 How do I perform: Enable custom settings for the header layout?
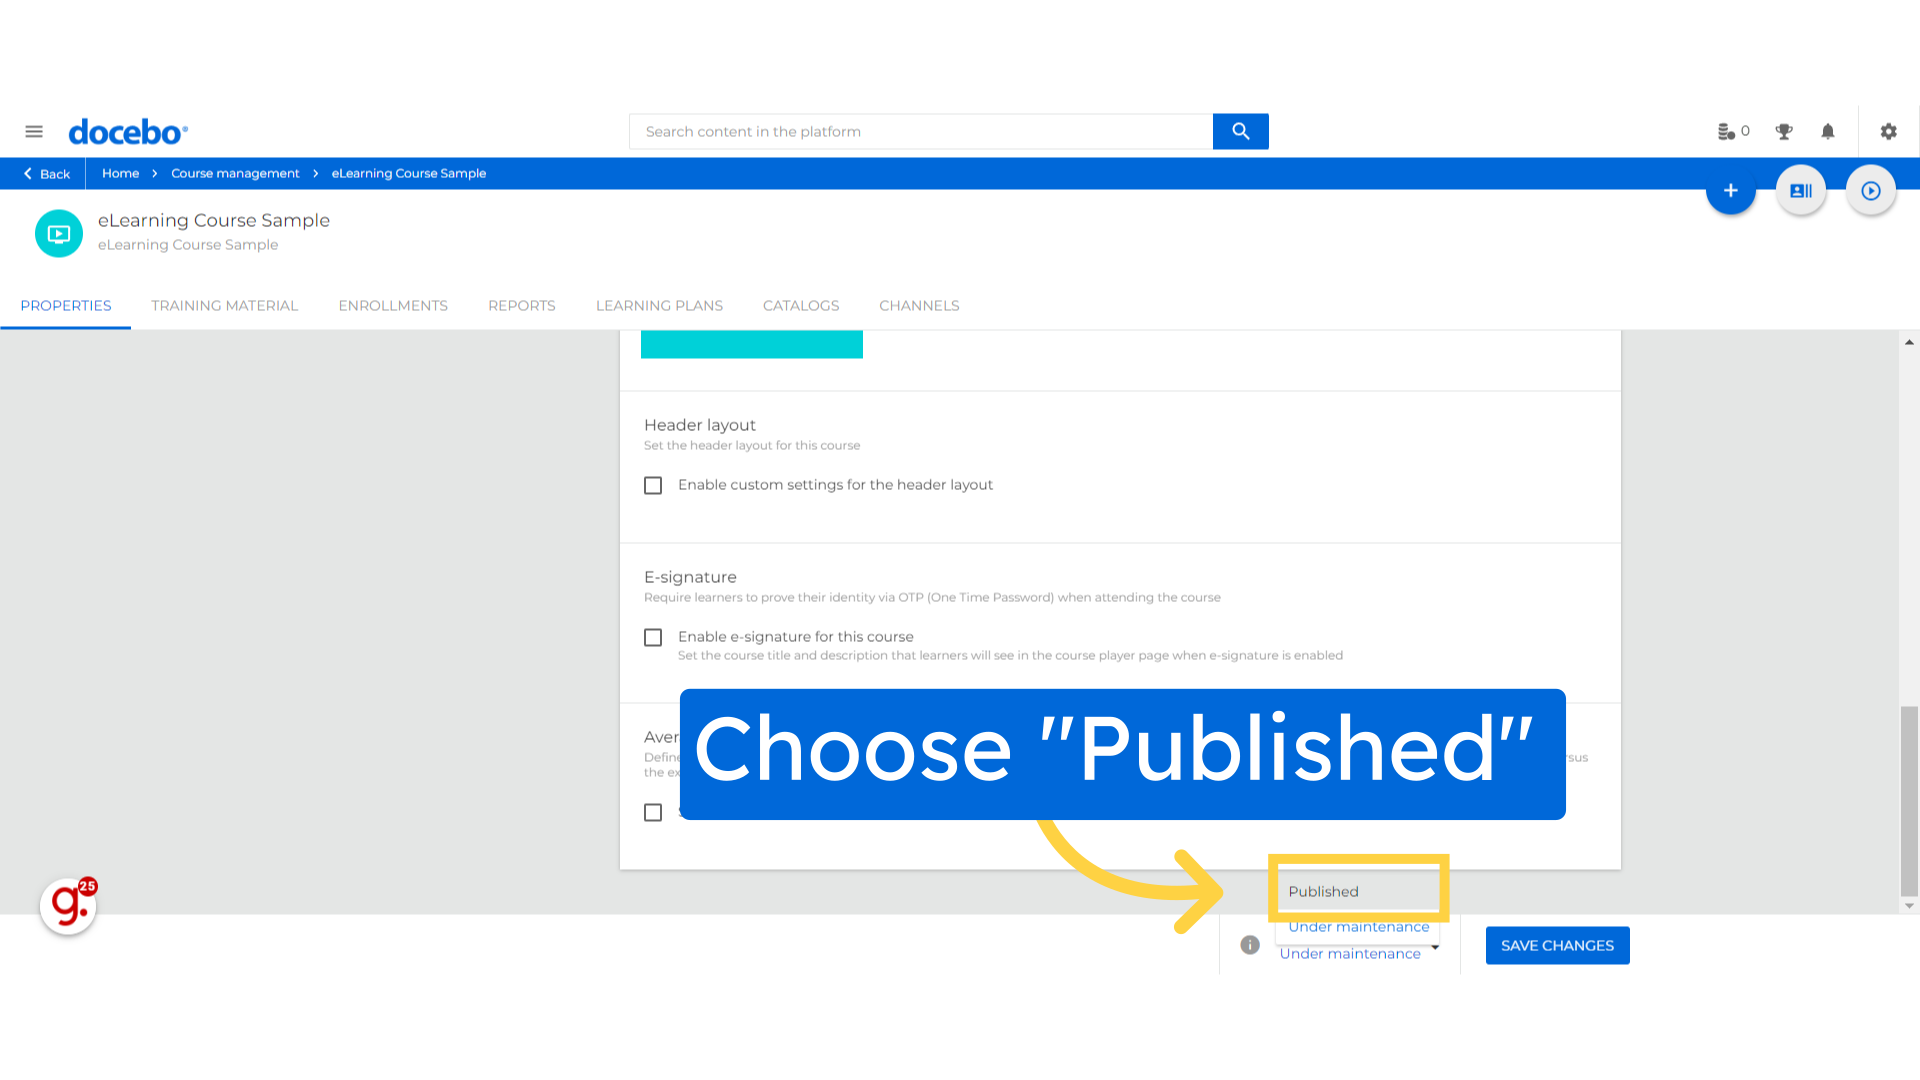tap(653, 485)
